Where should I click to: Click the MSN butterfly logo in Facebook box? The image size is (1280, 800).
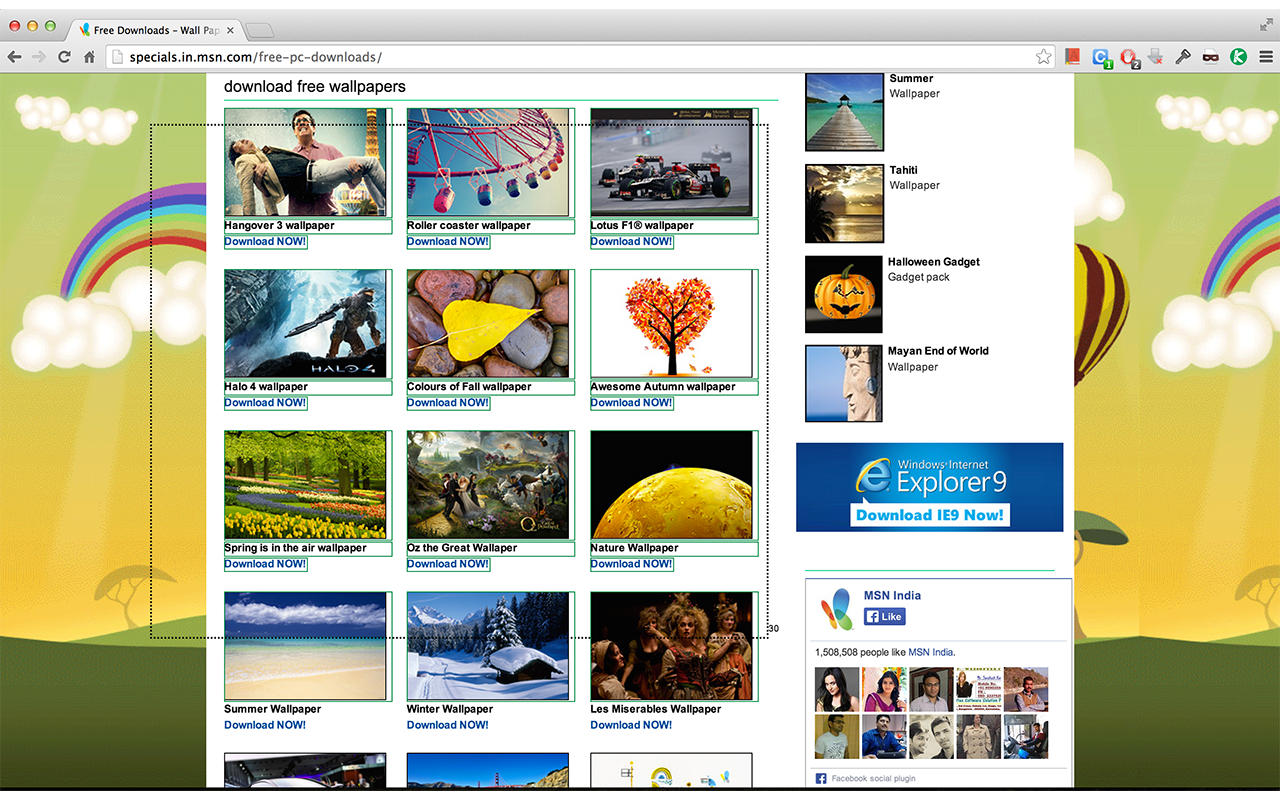[x=837, y=608]
